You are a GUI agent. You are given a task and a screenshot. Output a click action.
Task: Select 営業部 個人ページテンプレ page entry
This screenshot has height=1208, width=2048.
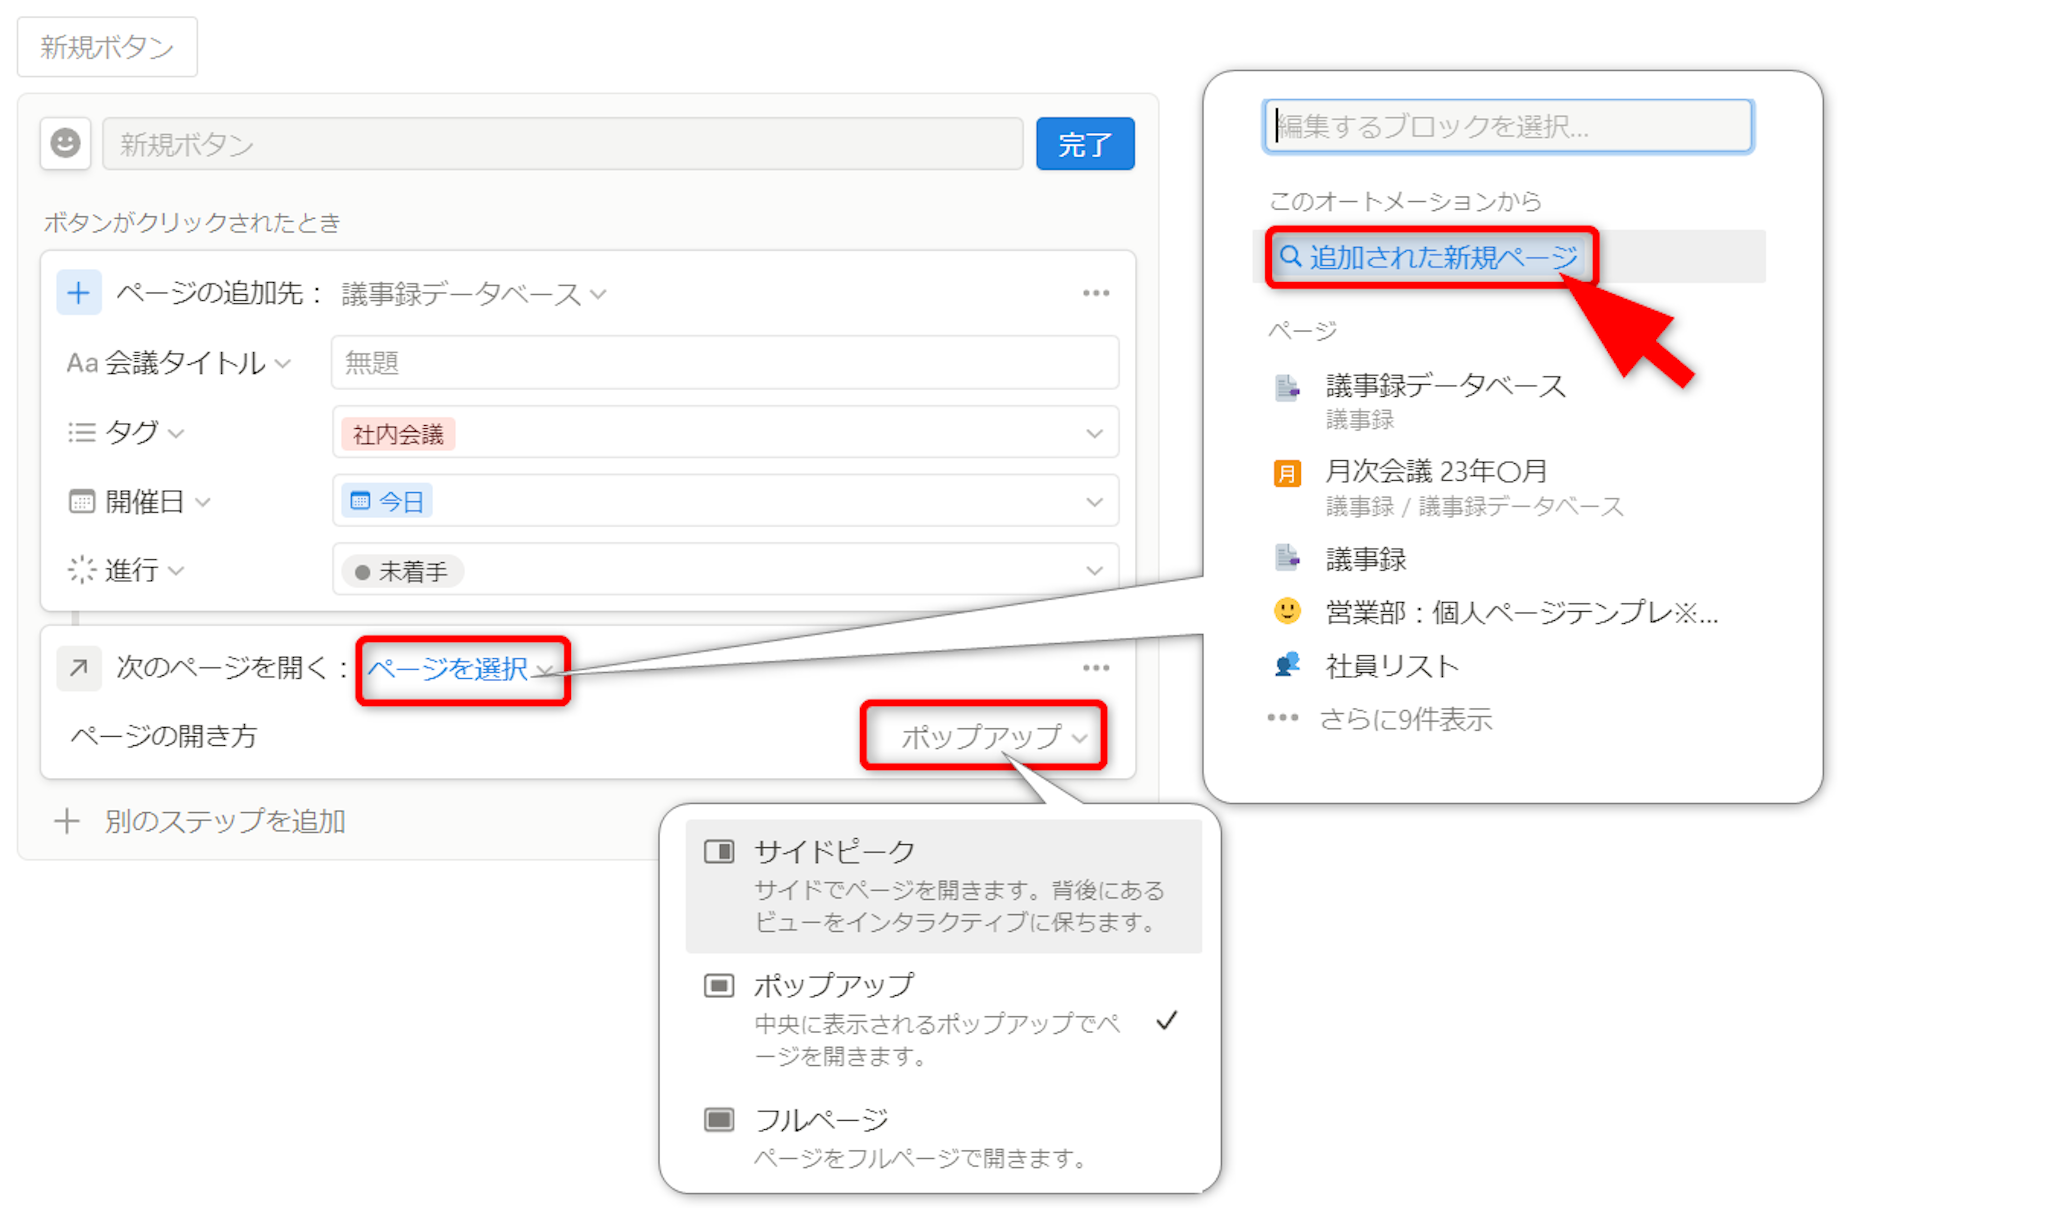click(x=1520, y=612)
